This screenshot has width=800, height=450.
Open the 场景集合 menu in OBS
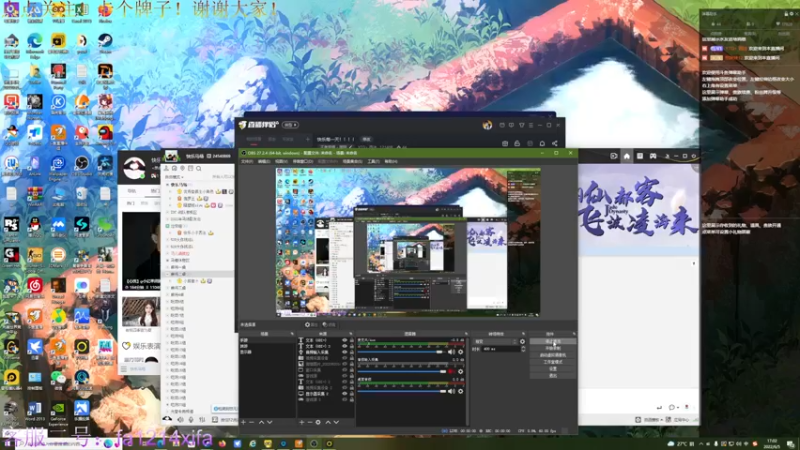[352, 161]
